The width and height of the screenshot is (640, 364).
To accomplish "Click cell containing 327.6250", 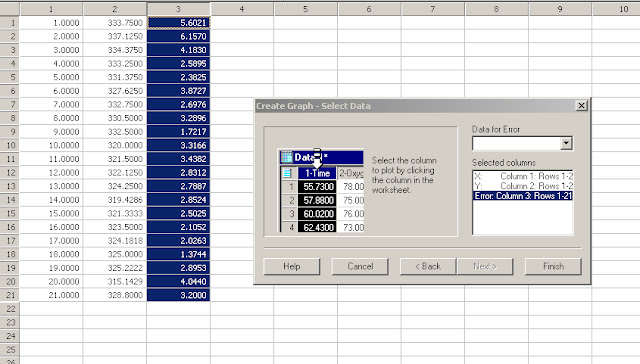I will (x=115, y=91).
